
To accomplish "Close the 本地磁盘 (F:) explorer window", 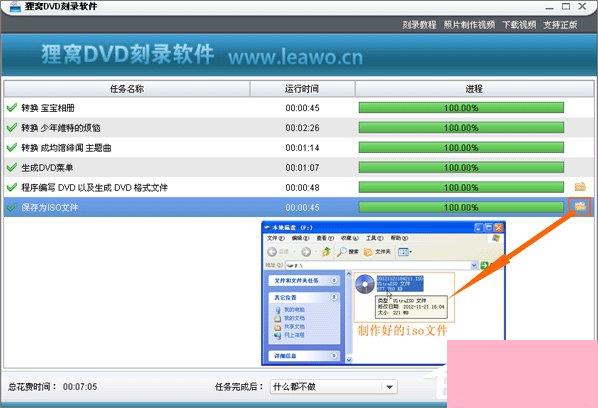I will click(x=498, y=228).
